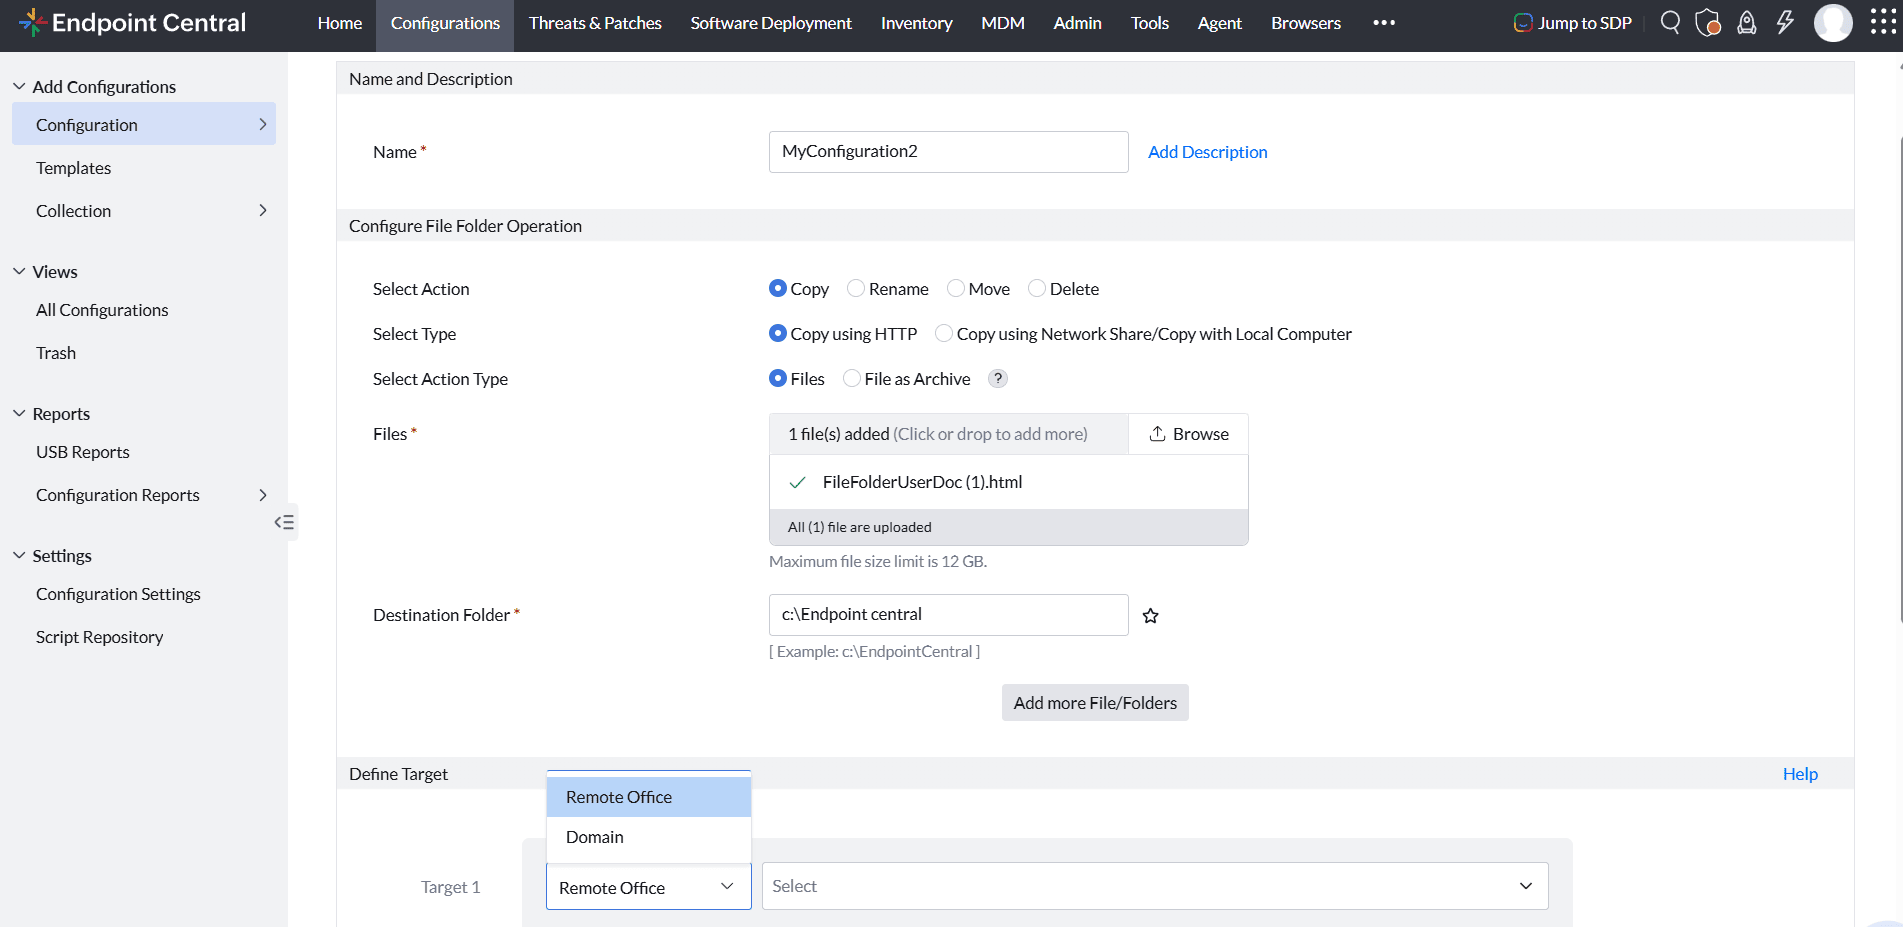The width and height of the screenshot is (1903, 927).
Task: Switch to the Inventory tab
Action: (916, 23)
